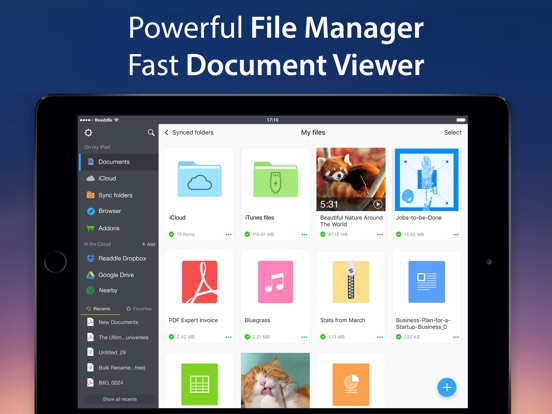The height and width of the screenshot is (414, 552).
Task: Open the PDF Expert Invoice file icon
Action: pos(200,282)
